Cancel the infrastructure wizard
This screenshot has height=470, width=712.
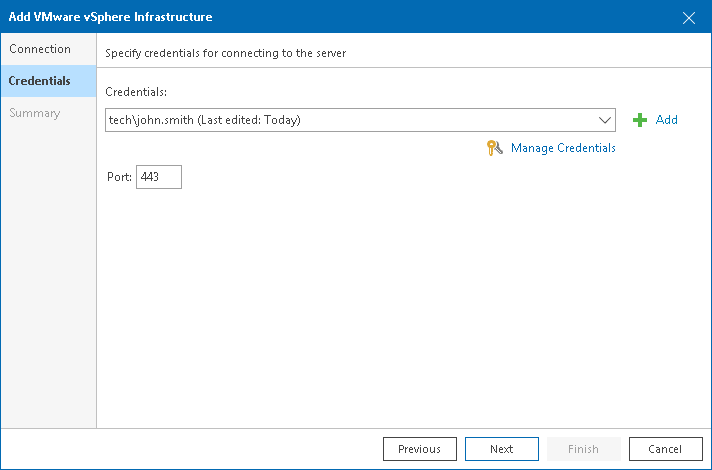click(x=666, y=449)
